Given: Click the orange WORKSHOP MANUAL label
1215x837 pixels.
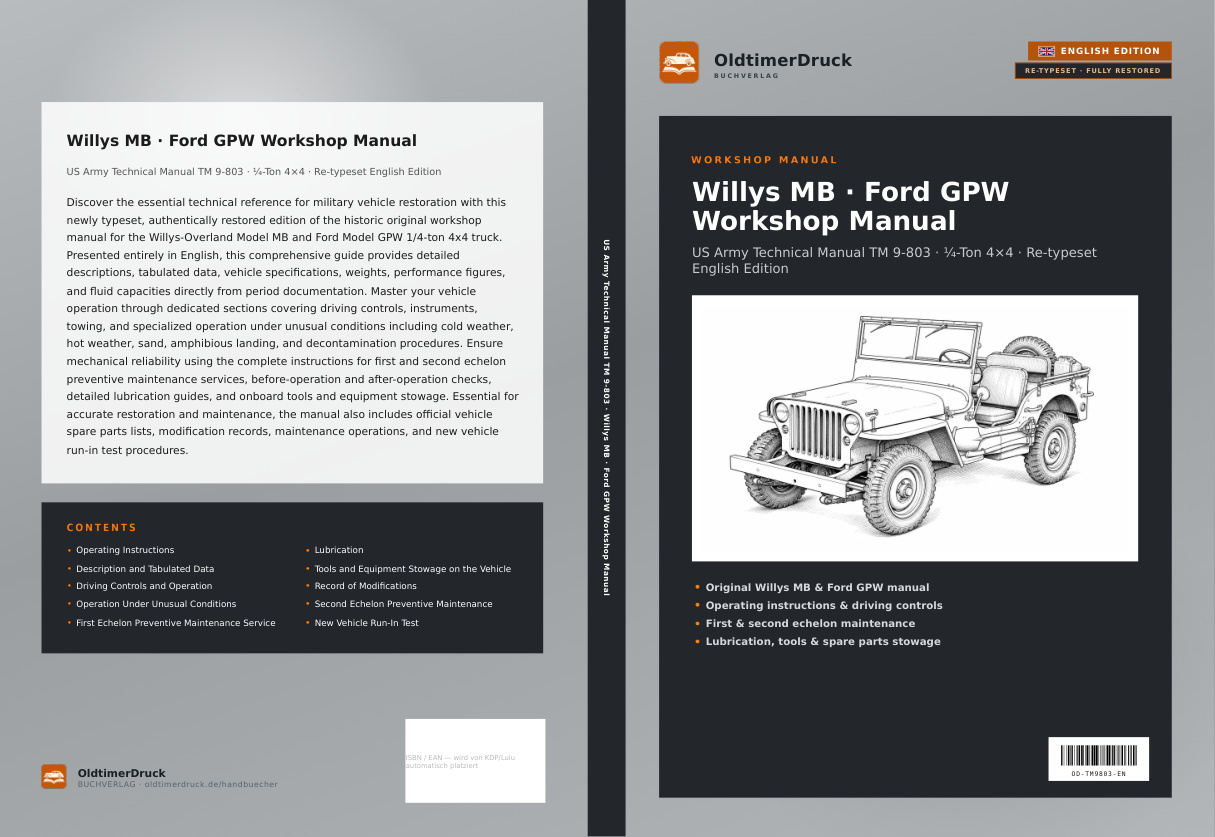Looking at the screenshot, I should point(764,160).
